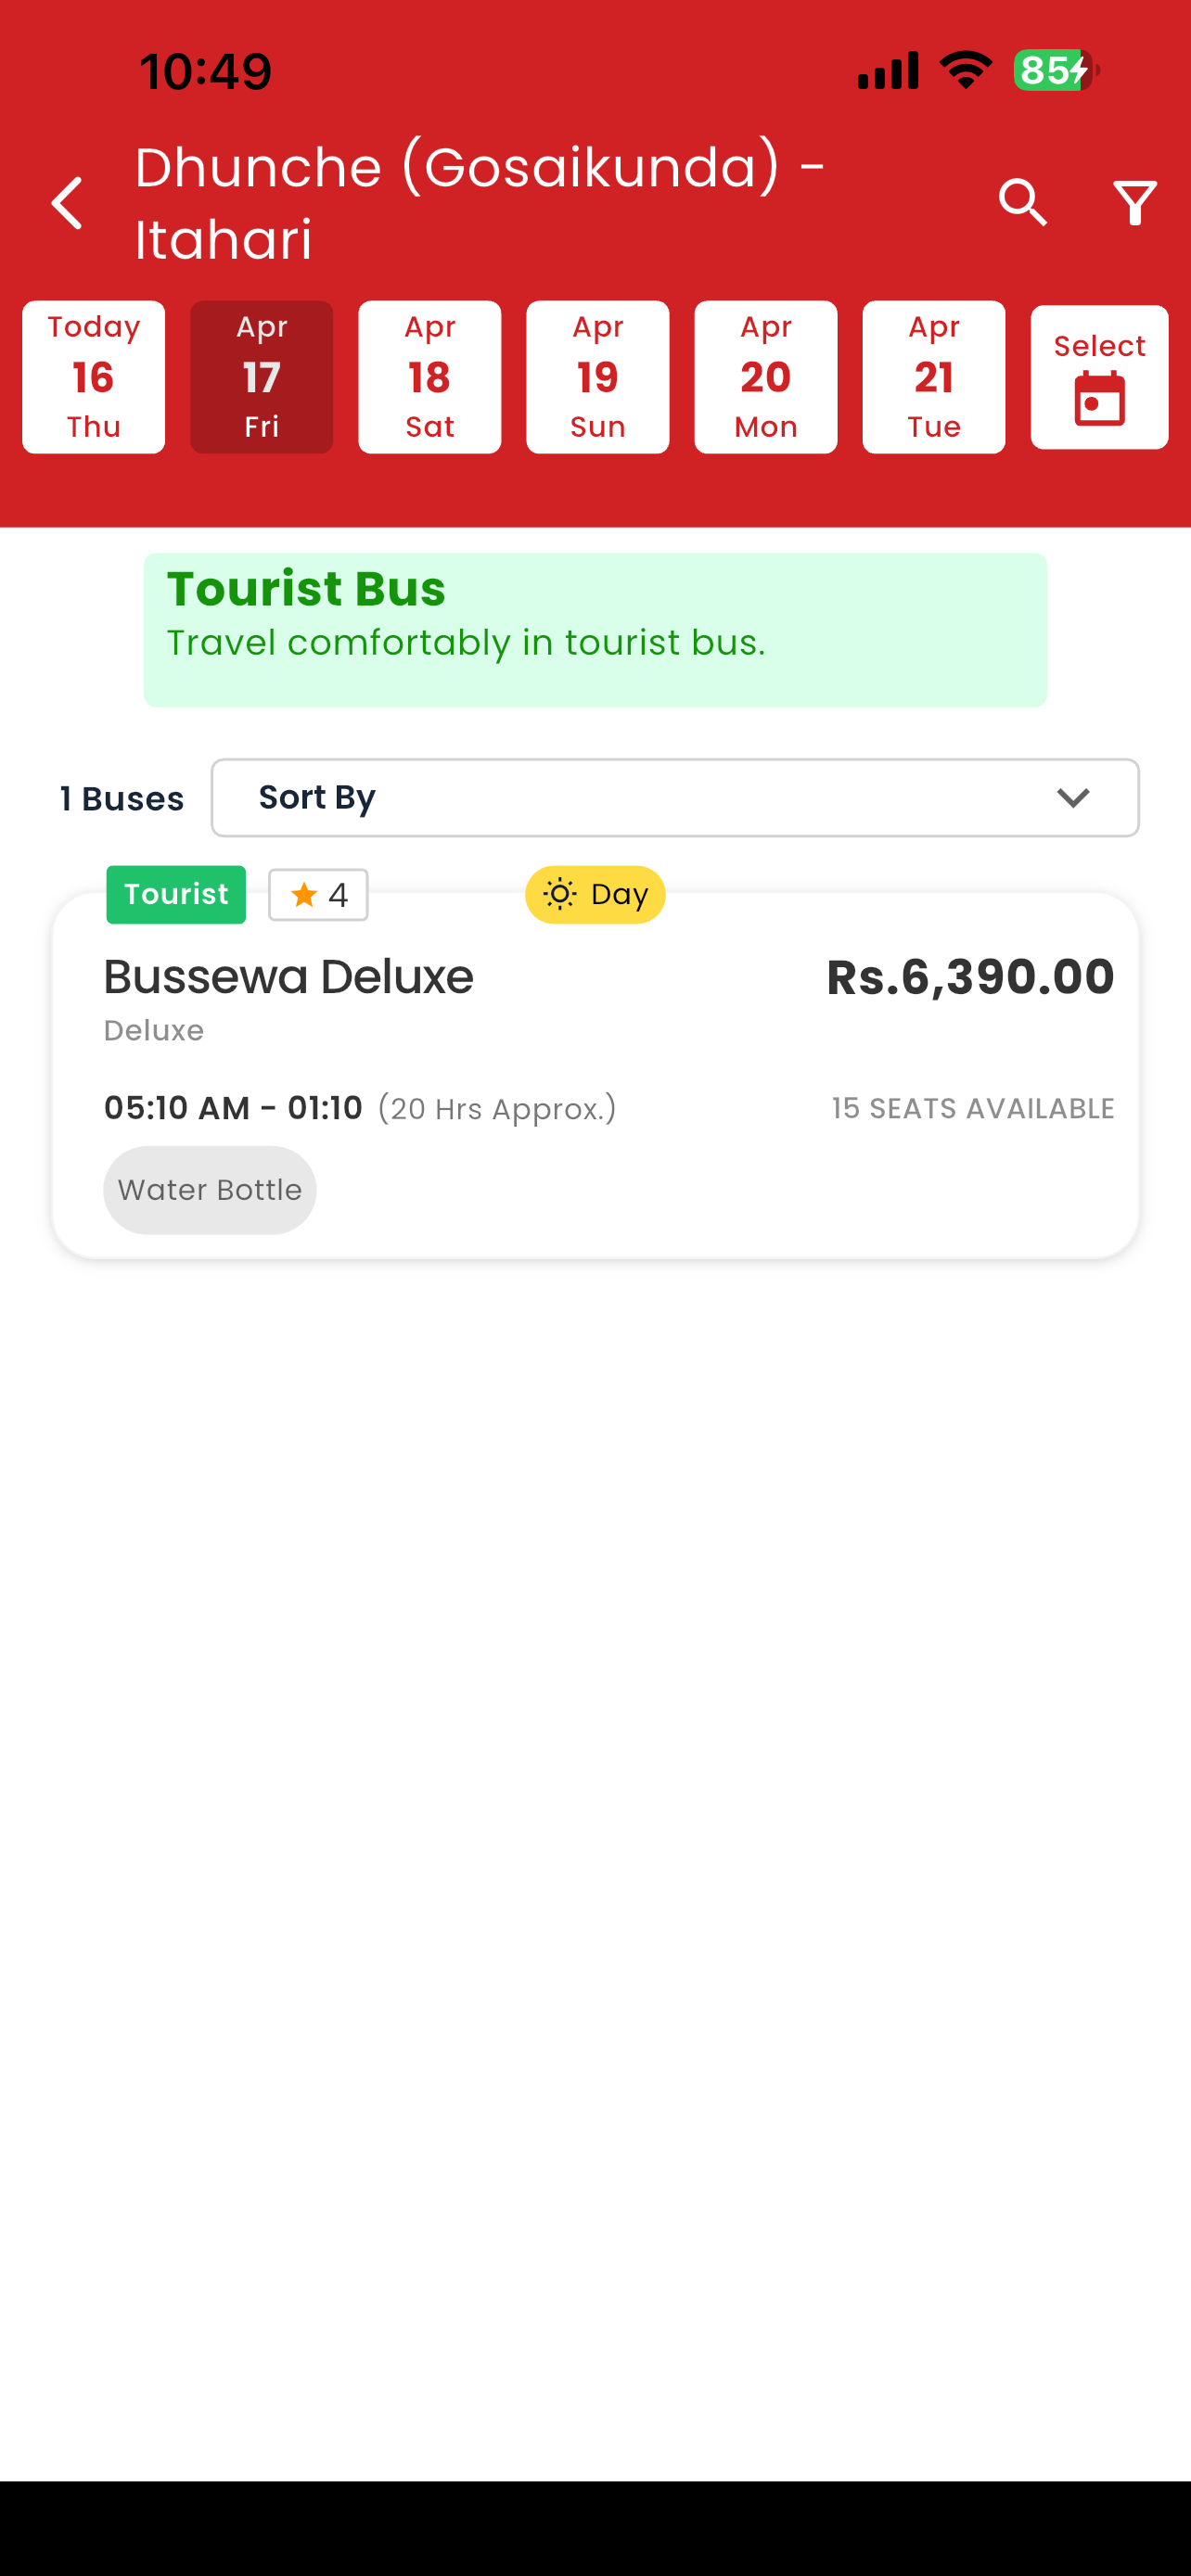Expand the Sort By dropdown
The image size is (1191, 2576).
[x=675, y=797]
